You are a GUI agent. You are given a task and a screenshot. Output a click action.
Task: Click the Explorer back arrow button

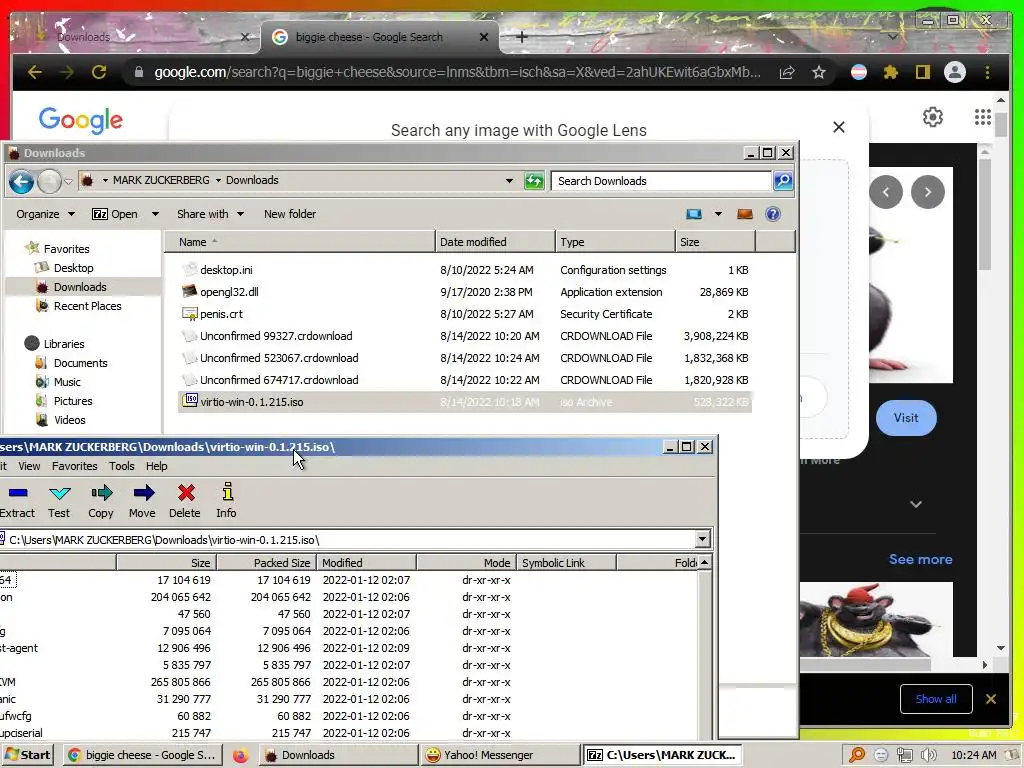pos(21,182)
